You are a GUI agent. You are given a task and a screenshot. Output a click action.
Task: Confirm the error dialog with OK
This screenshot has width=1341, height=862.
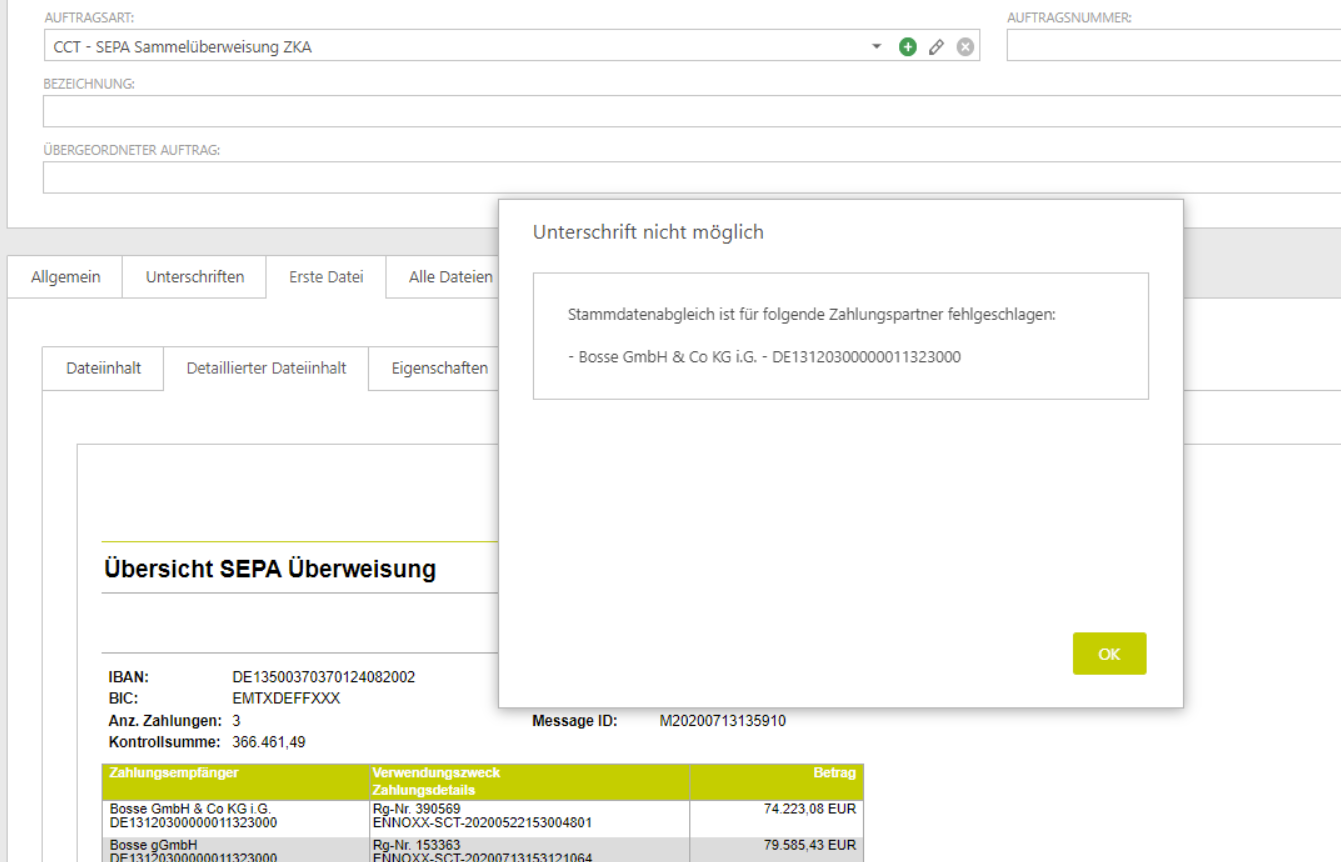1109,654
